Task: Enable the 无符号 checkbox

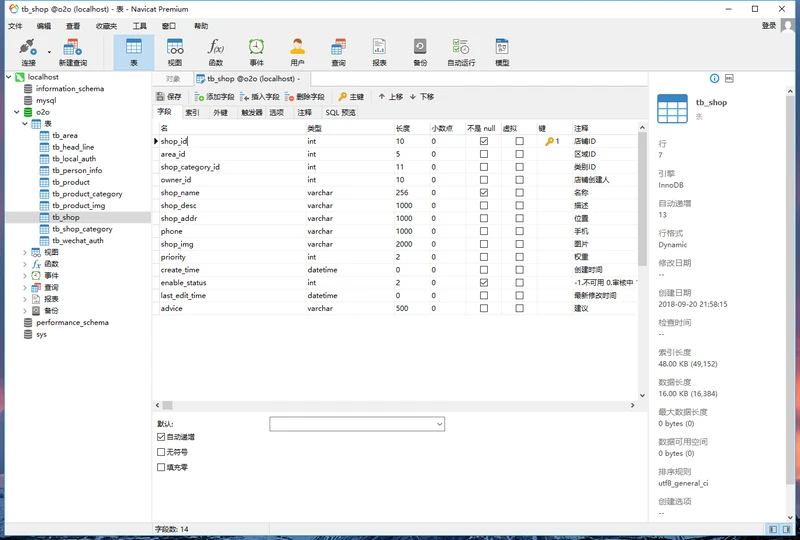Action: (162, 452)
